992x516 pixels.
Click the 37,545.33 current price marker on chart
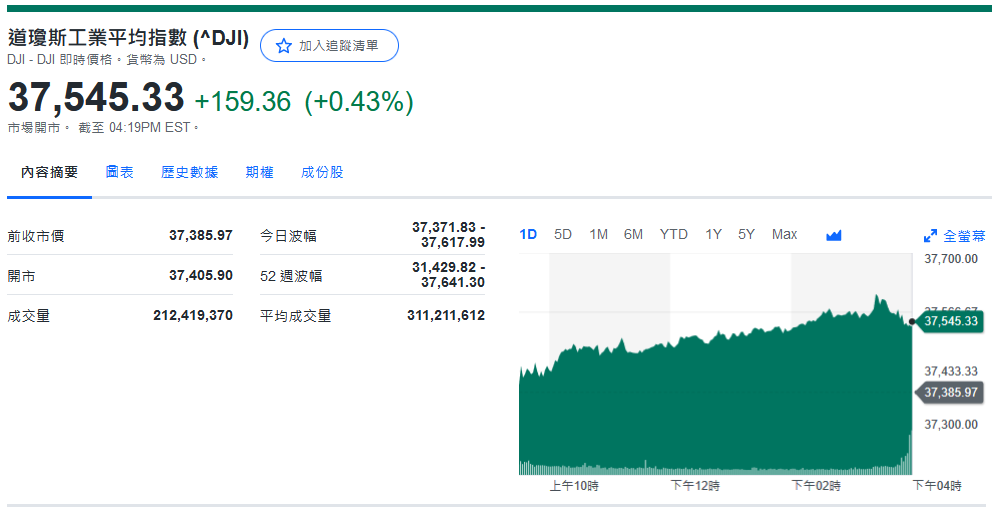tap(950, 321)
